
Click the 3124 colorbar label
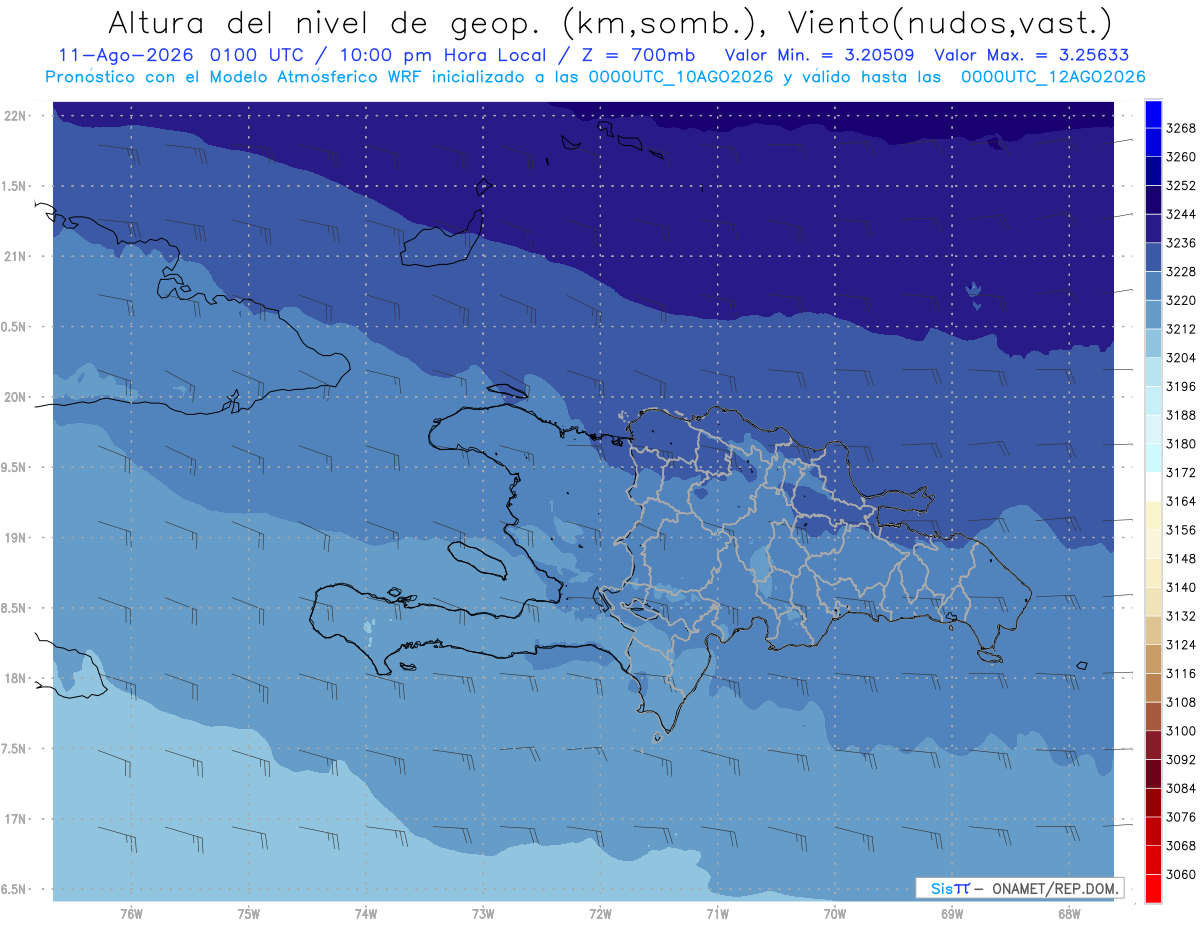coord(1181,644)
